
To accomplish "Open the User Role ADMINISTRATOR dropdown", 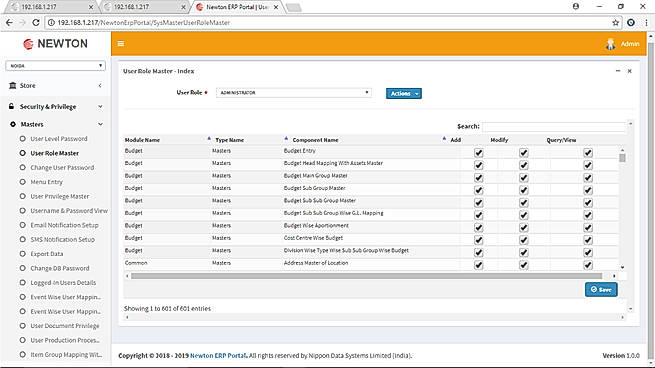I will 294,93.
